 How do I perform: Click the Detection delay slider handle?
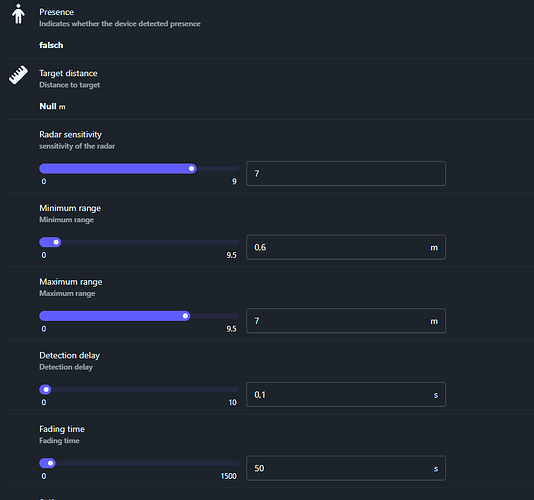(x=46, y=389)
